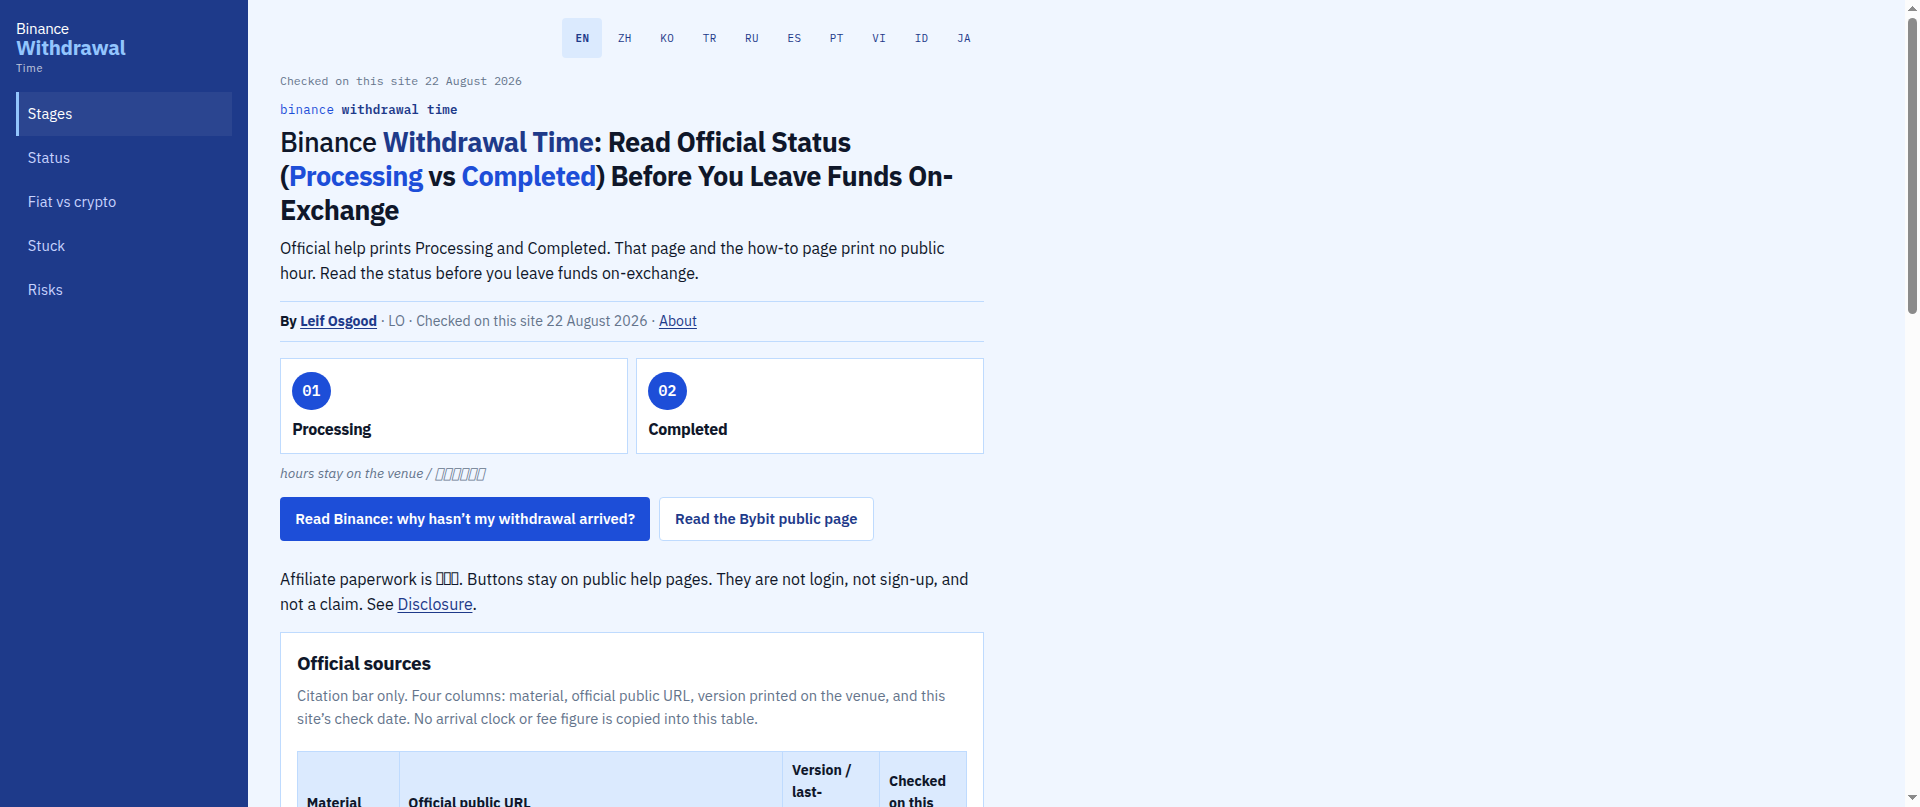Switch language to ZH
Viewport: 1920px width, 807px height.
624,38
